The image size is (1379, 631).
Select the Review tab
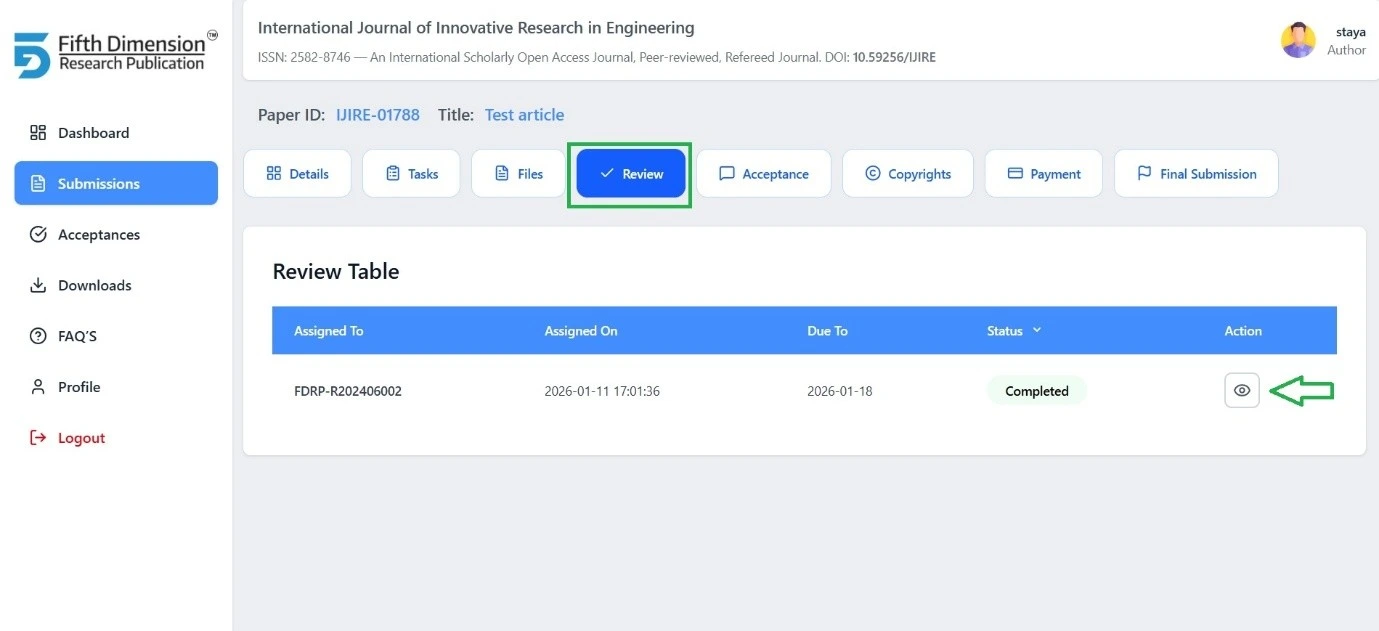pos(630,173)
